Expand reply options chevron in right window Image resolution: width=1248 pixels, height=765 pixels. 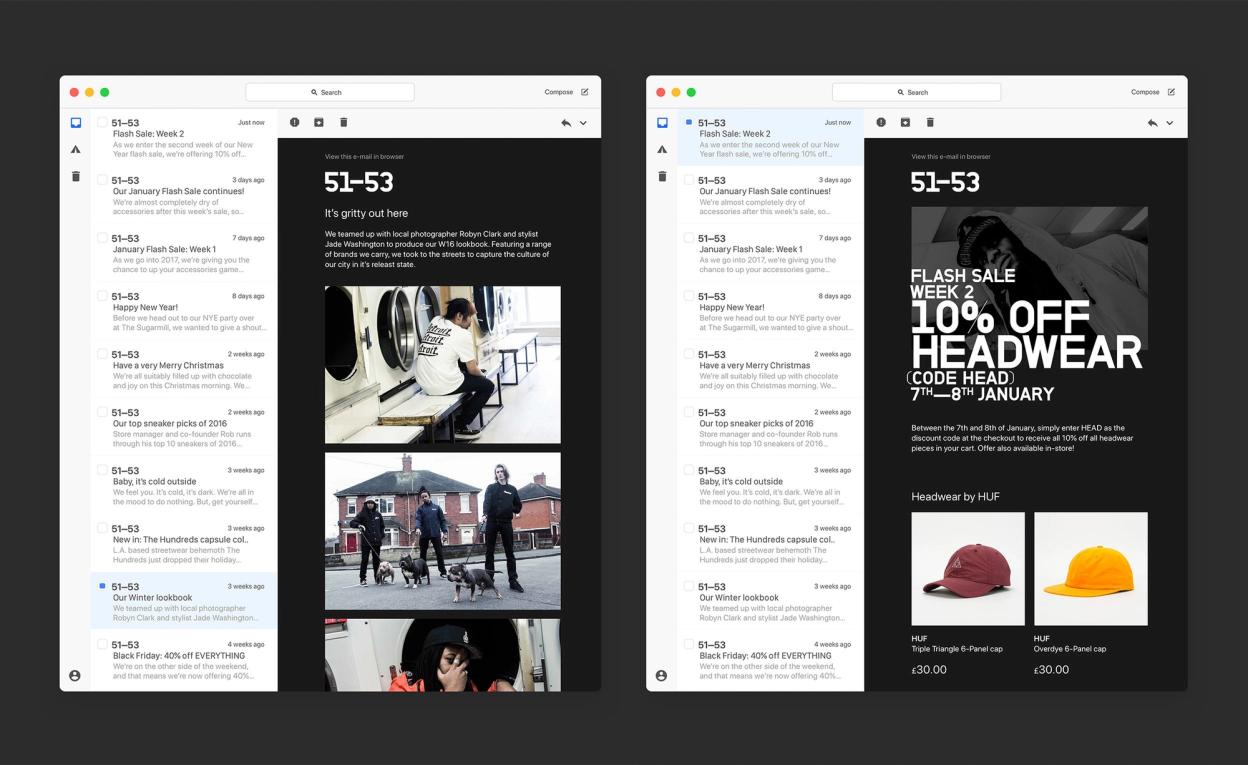1170,123
